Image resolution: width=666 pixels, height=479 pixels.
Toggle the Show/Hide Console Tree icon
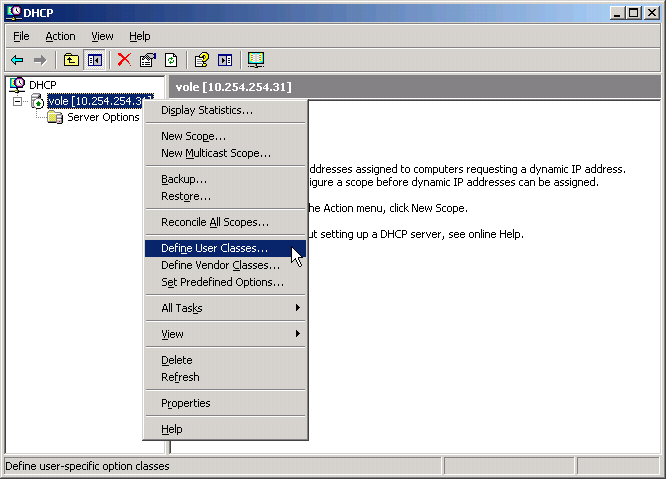pyautogui.click(x=94, y=60)
